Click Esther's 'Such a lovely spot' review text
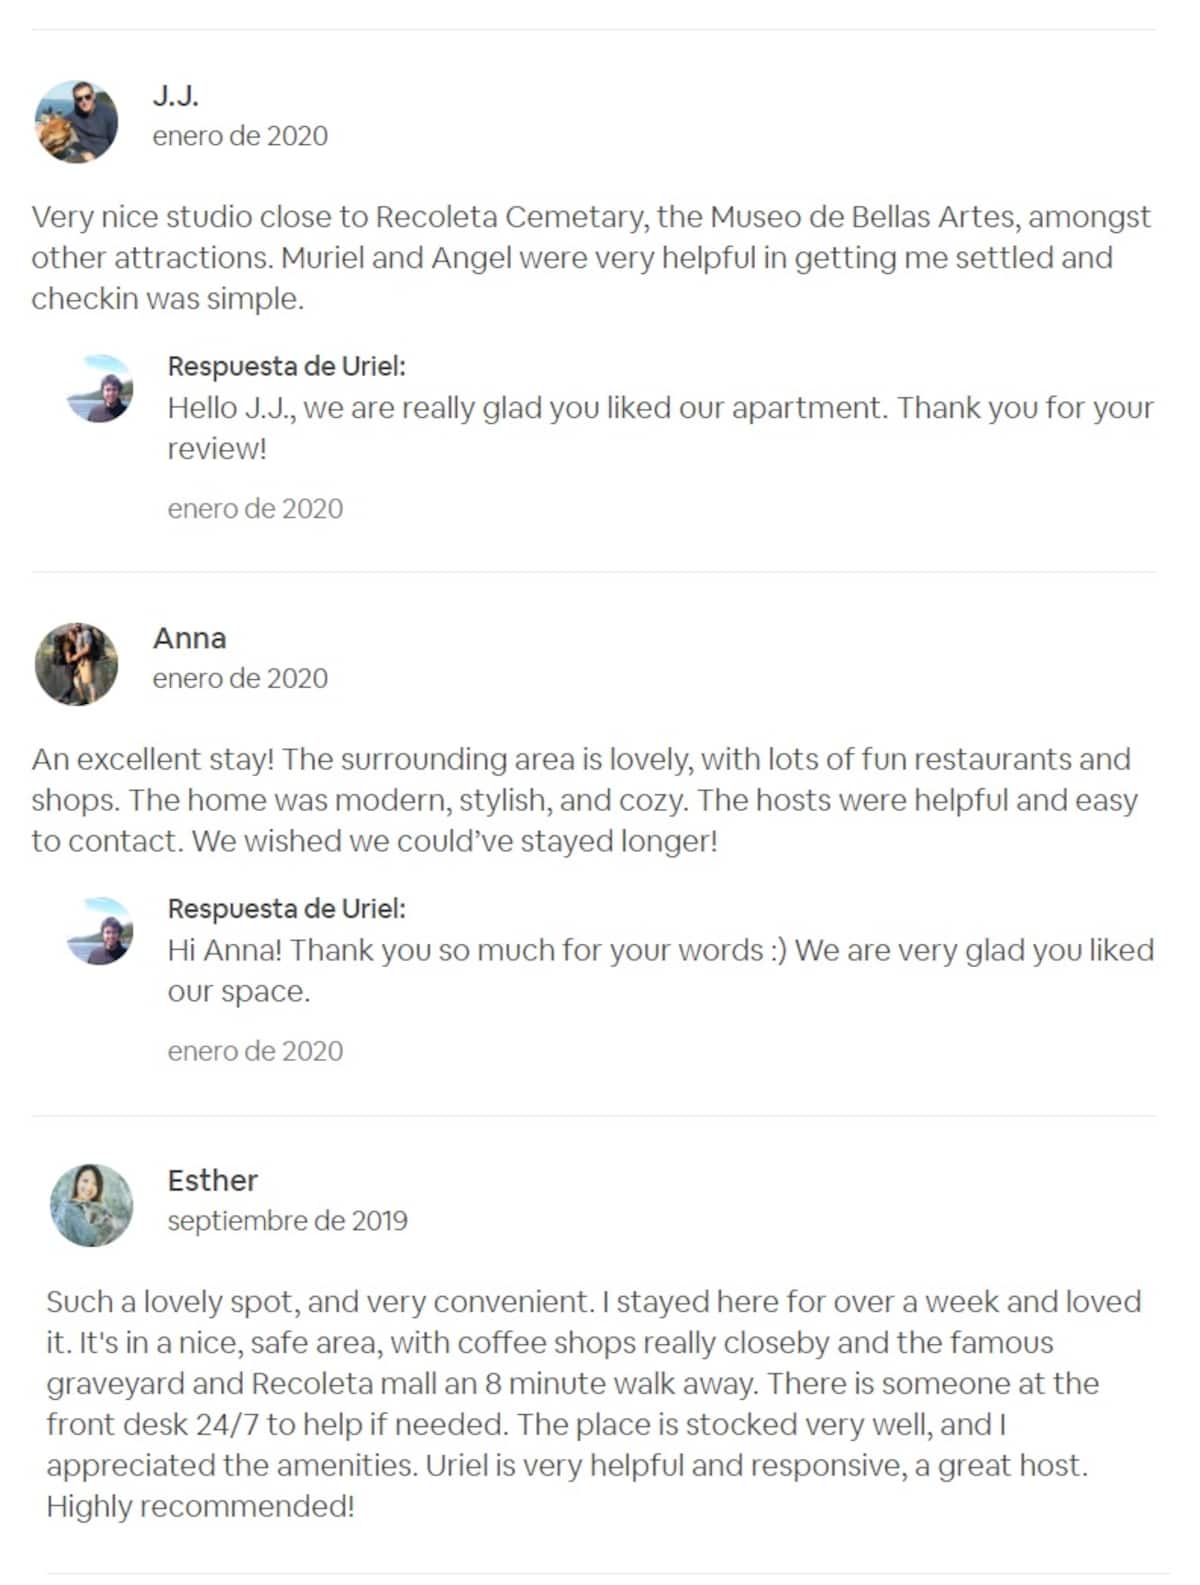Viewport: 1200px width, 1585px height. point(593,1403)
